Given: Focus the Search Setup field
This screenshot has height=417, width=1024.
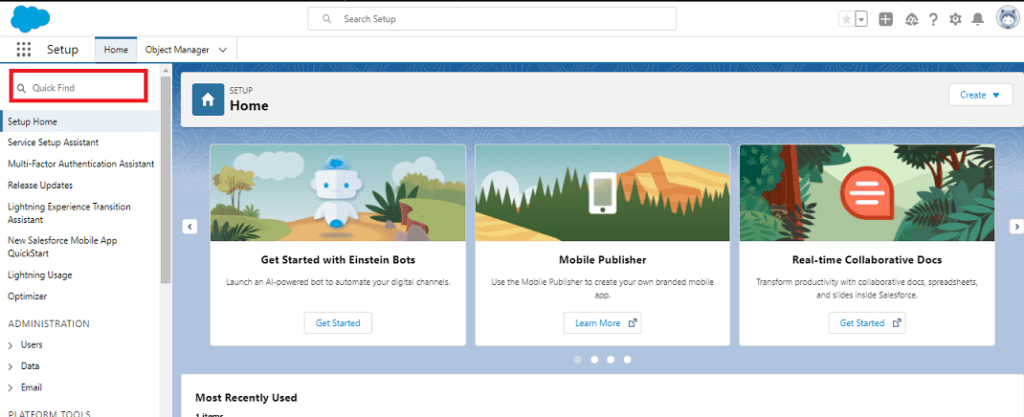Looking at the screenshot, I should [x=492, y=19].
